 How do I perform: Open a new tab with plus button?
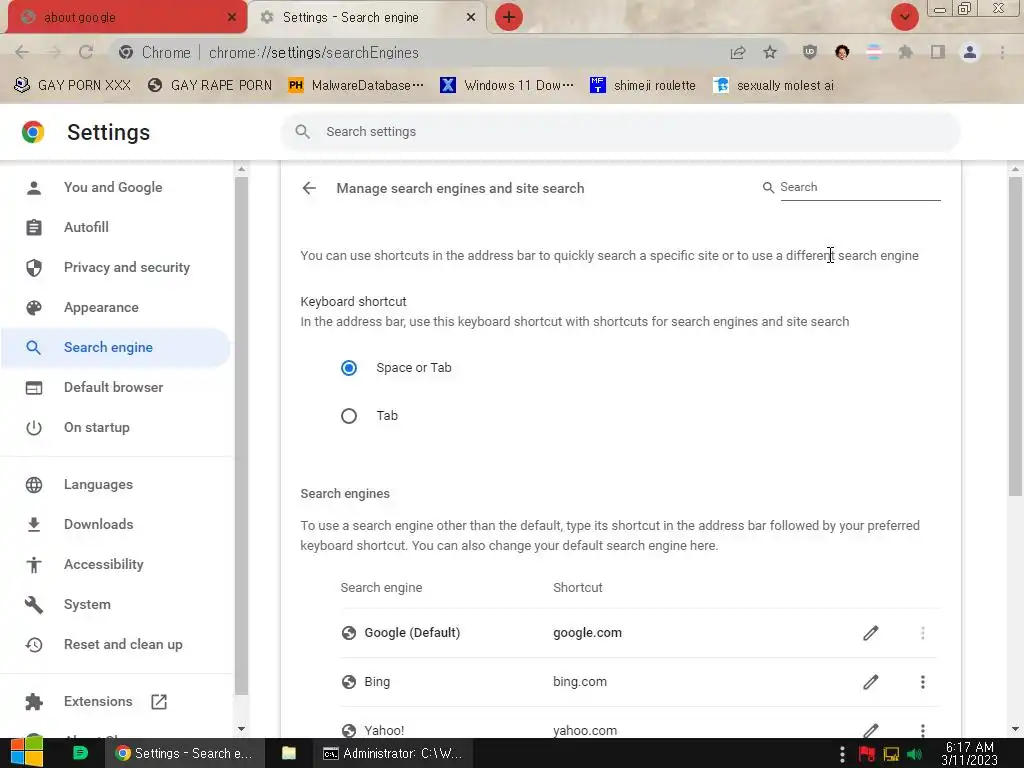[509, 17]
